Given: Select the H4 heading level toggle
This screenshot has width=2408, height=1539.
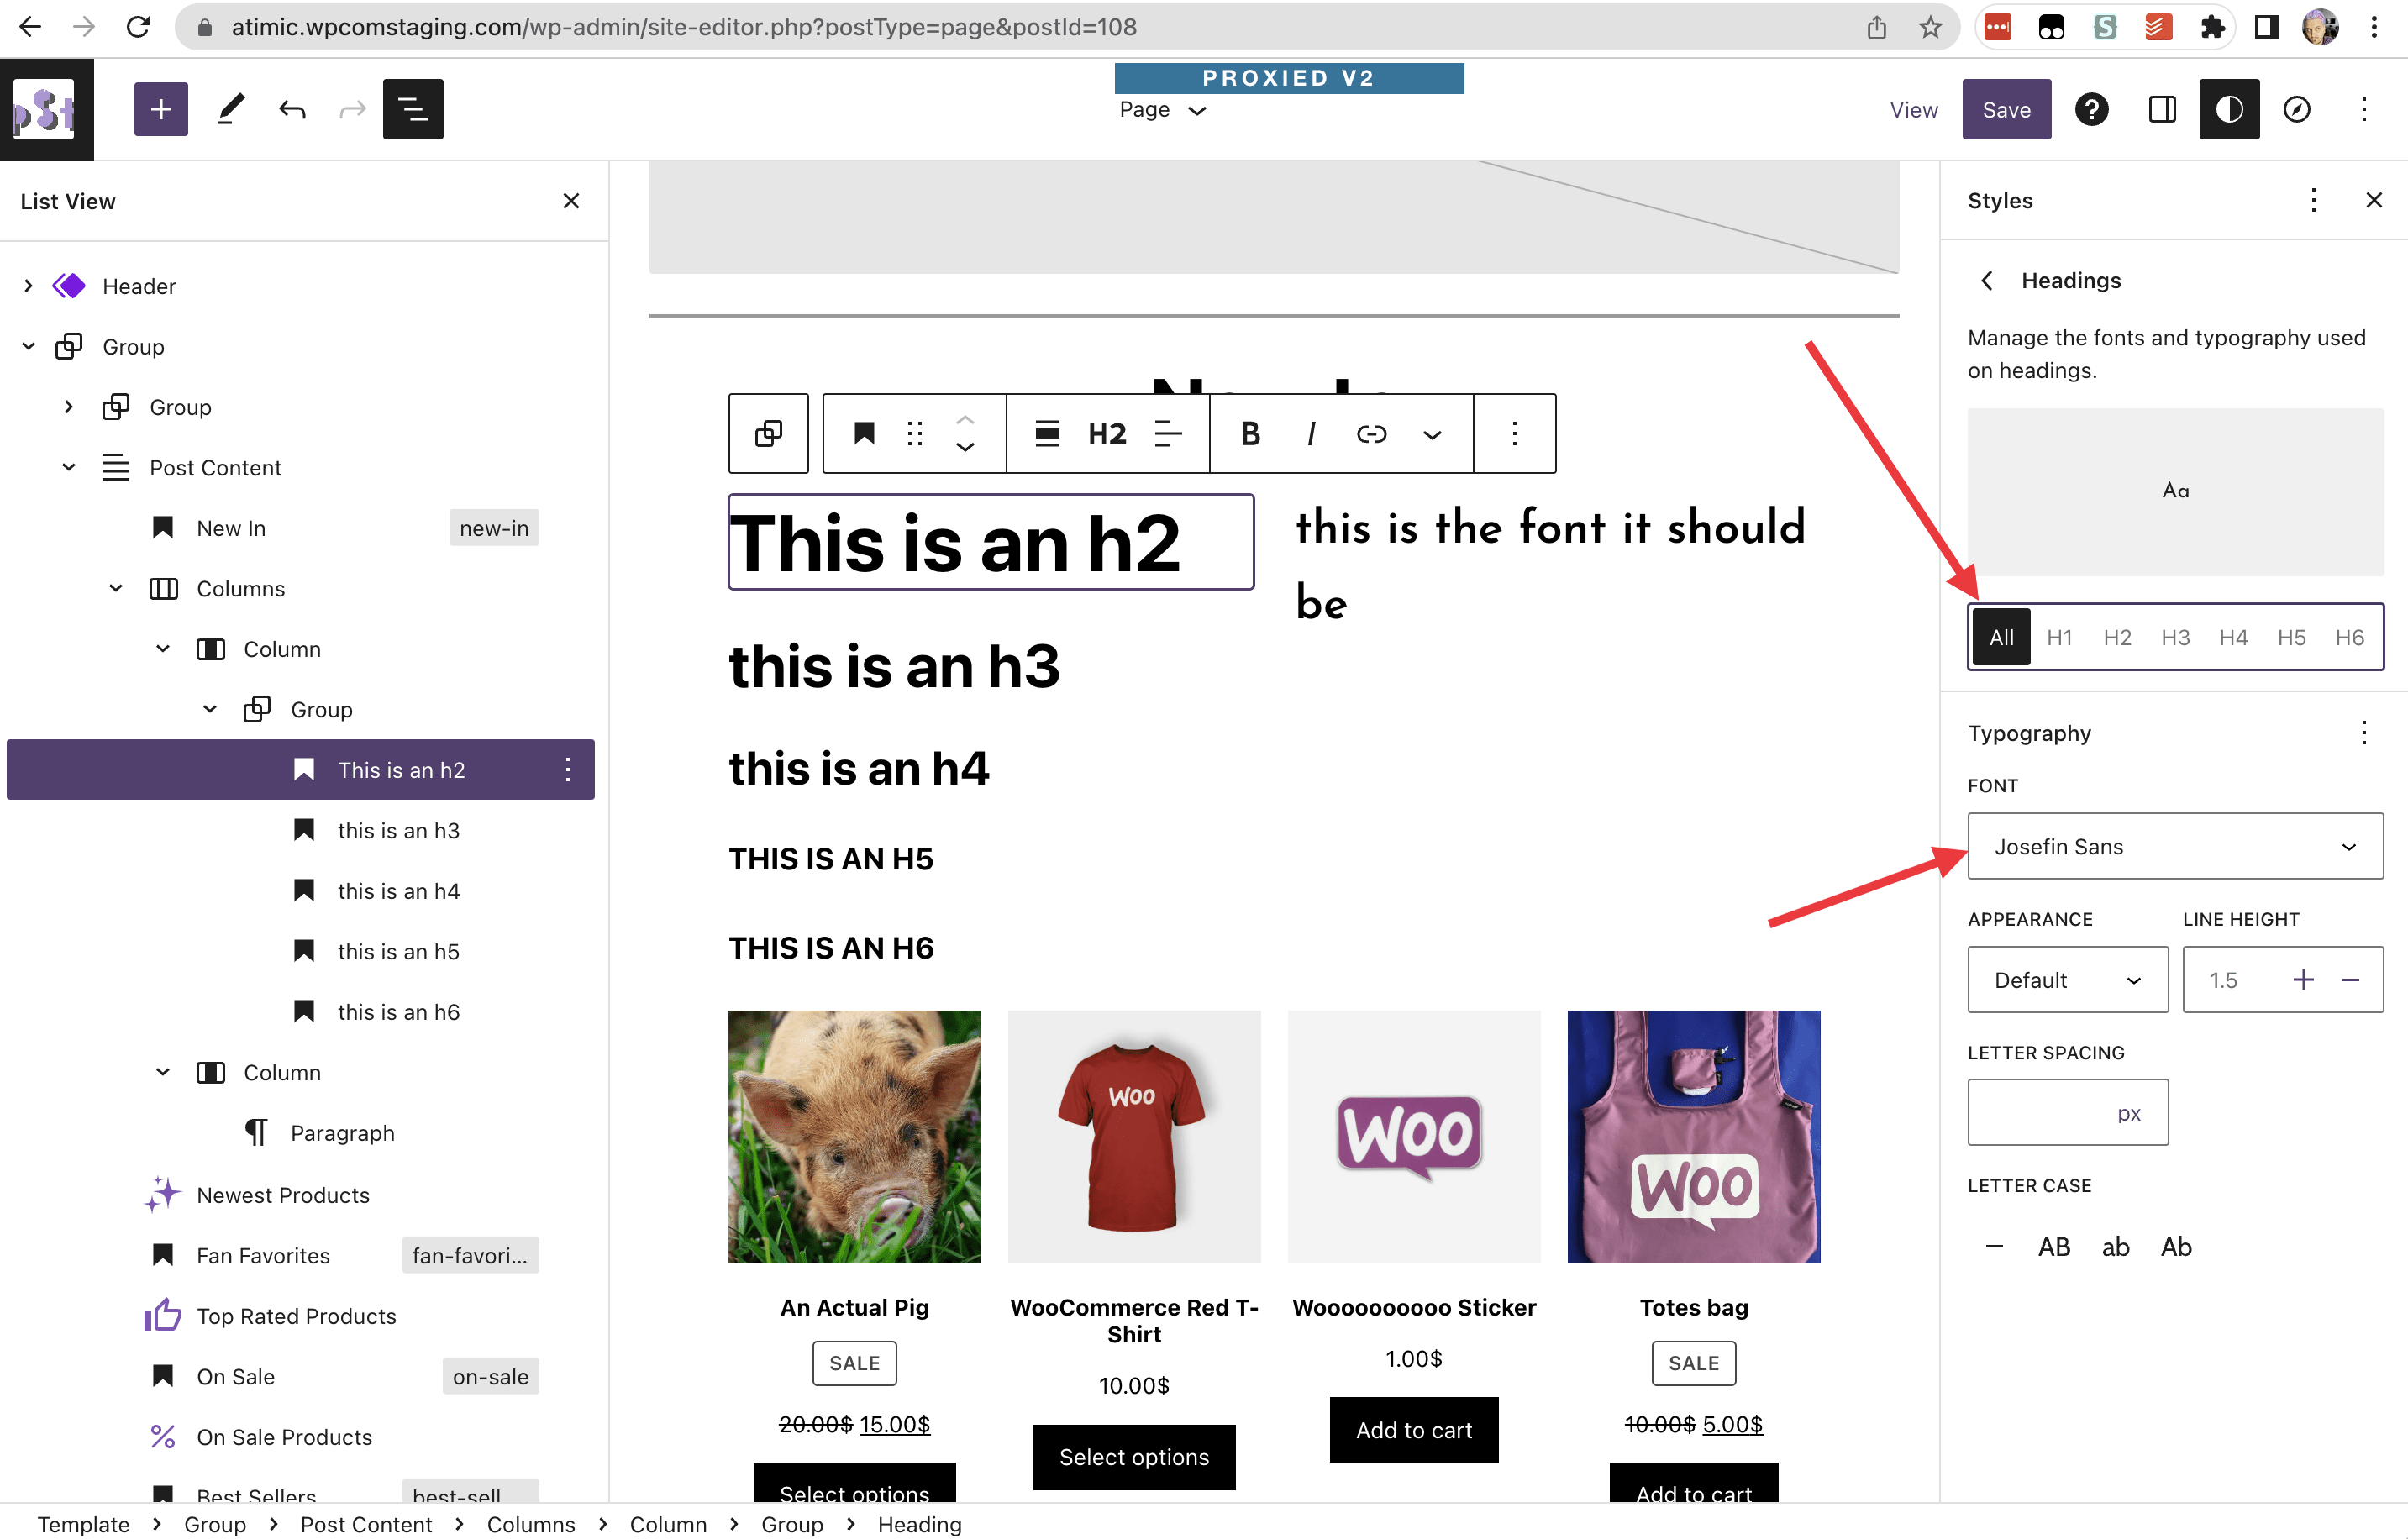Looking at the screenshot, I should [2232, 637].
